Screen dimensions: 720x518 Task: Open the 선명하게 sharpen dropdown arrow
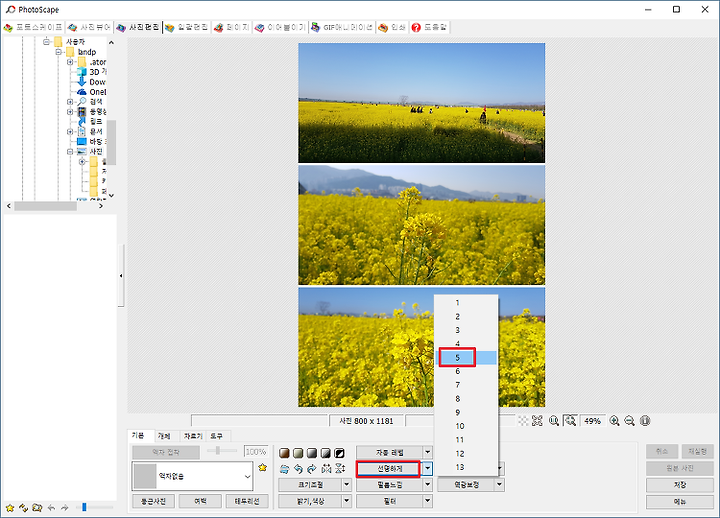428,468
